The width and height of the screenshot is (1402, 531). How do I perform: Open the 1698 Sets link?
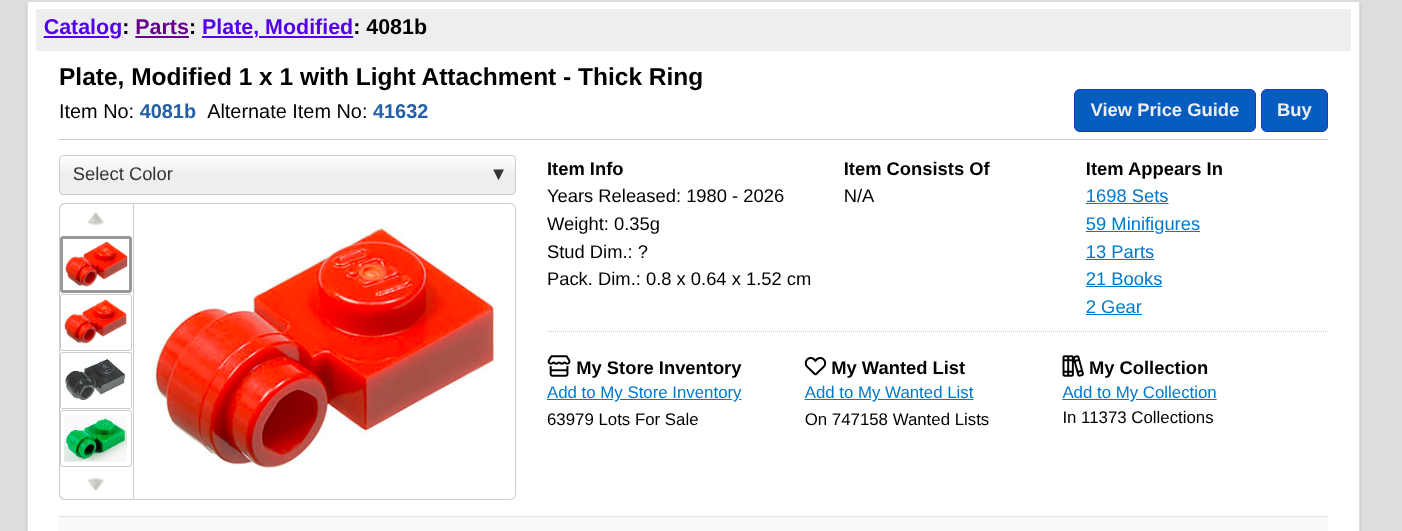pos(1127,196)
